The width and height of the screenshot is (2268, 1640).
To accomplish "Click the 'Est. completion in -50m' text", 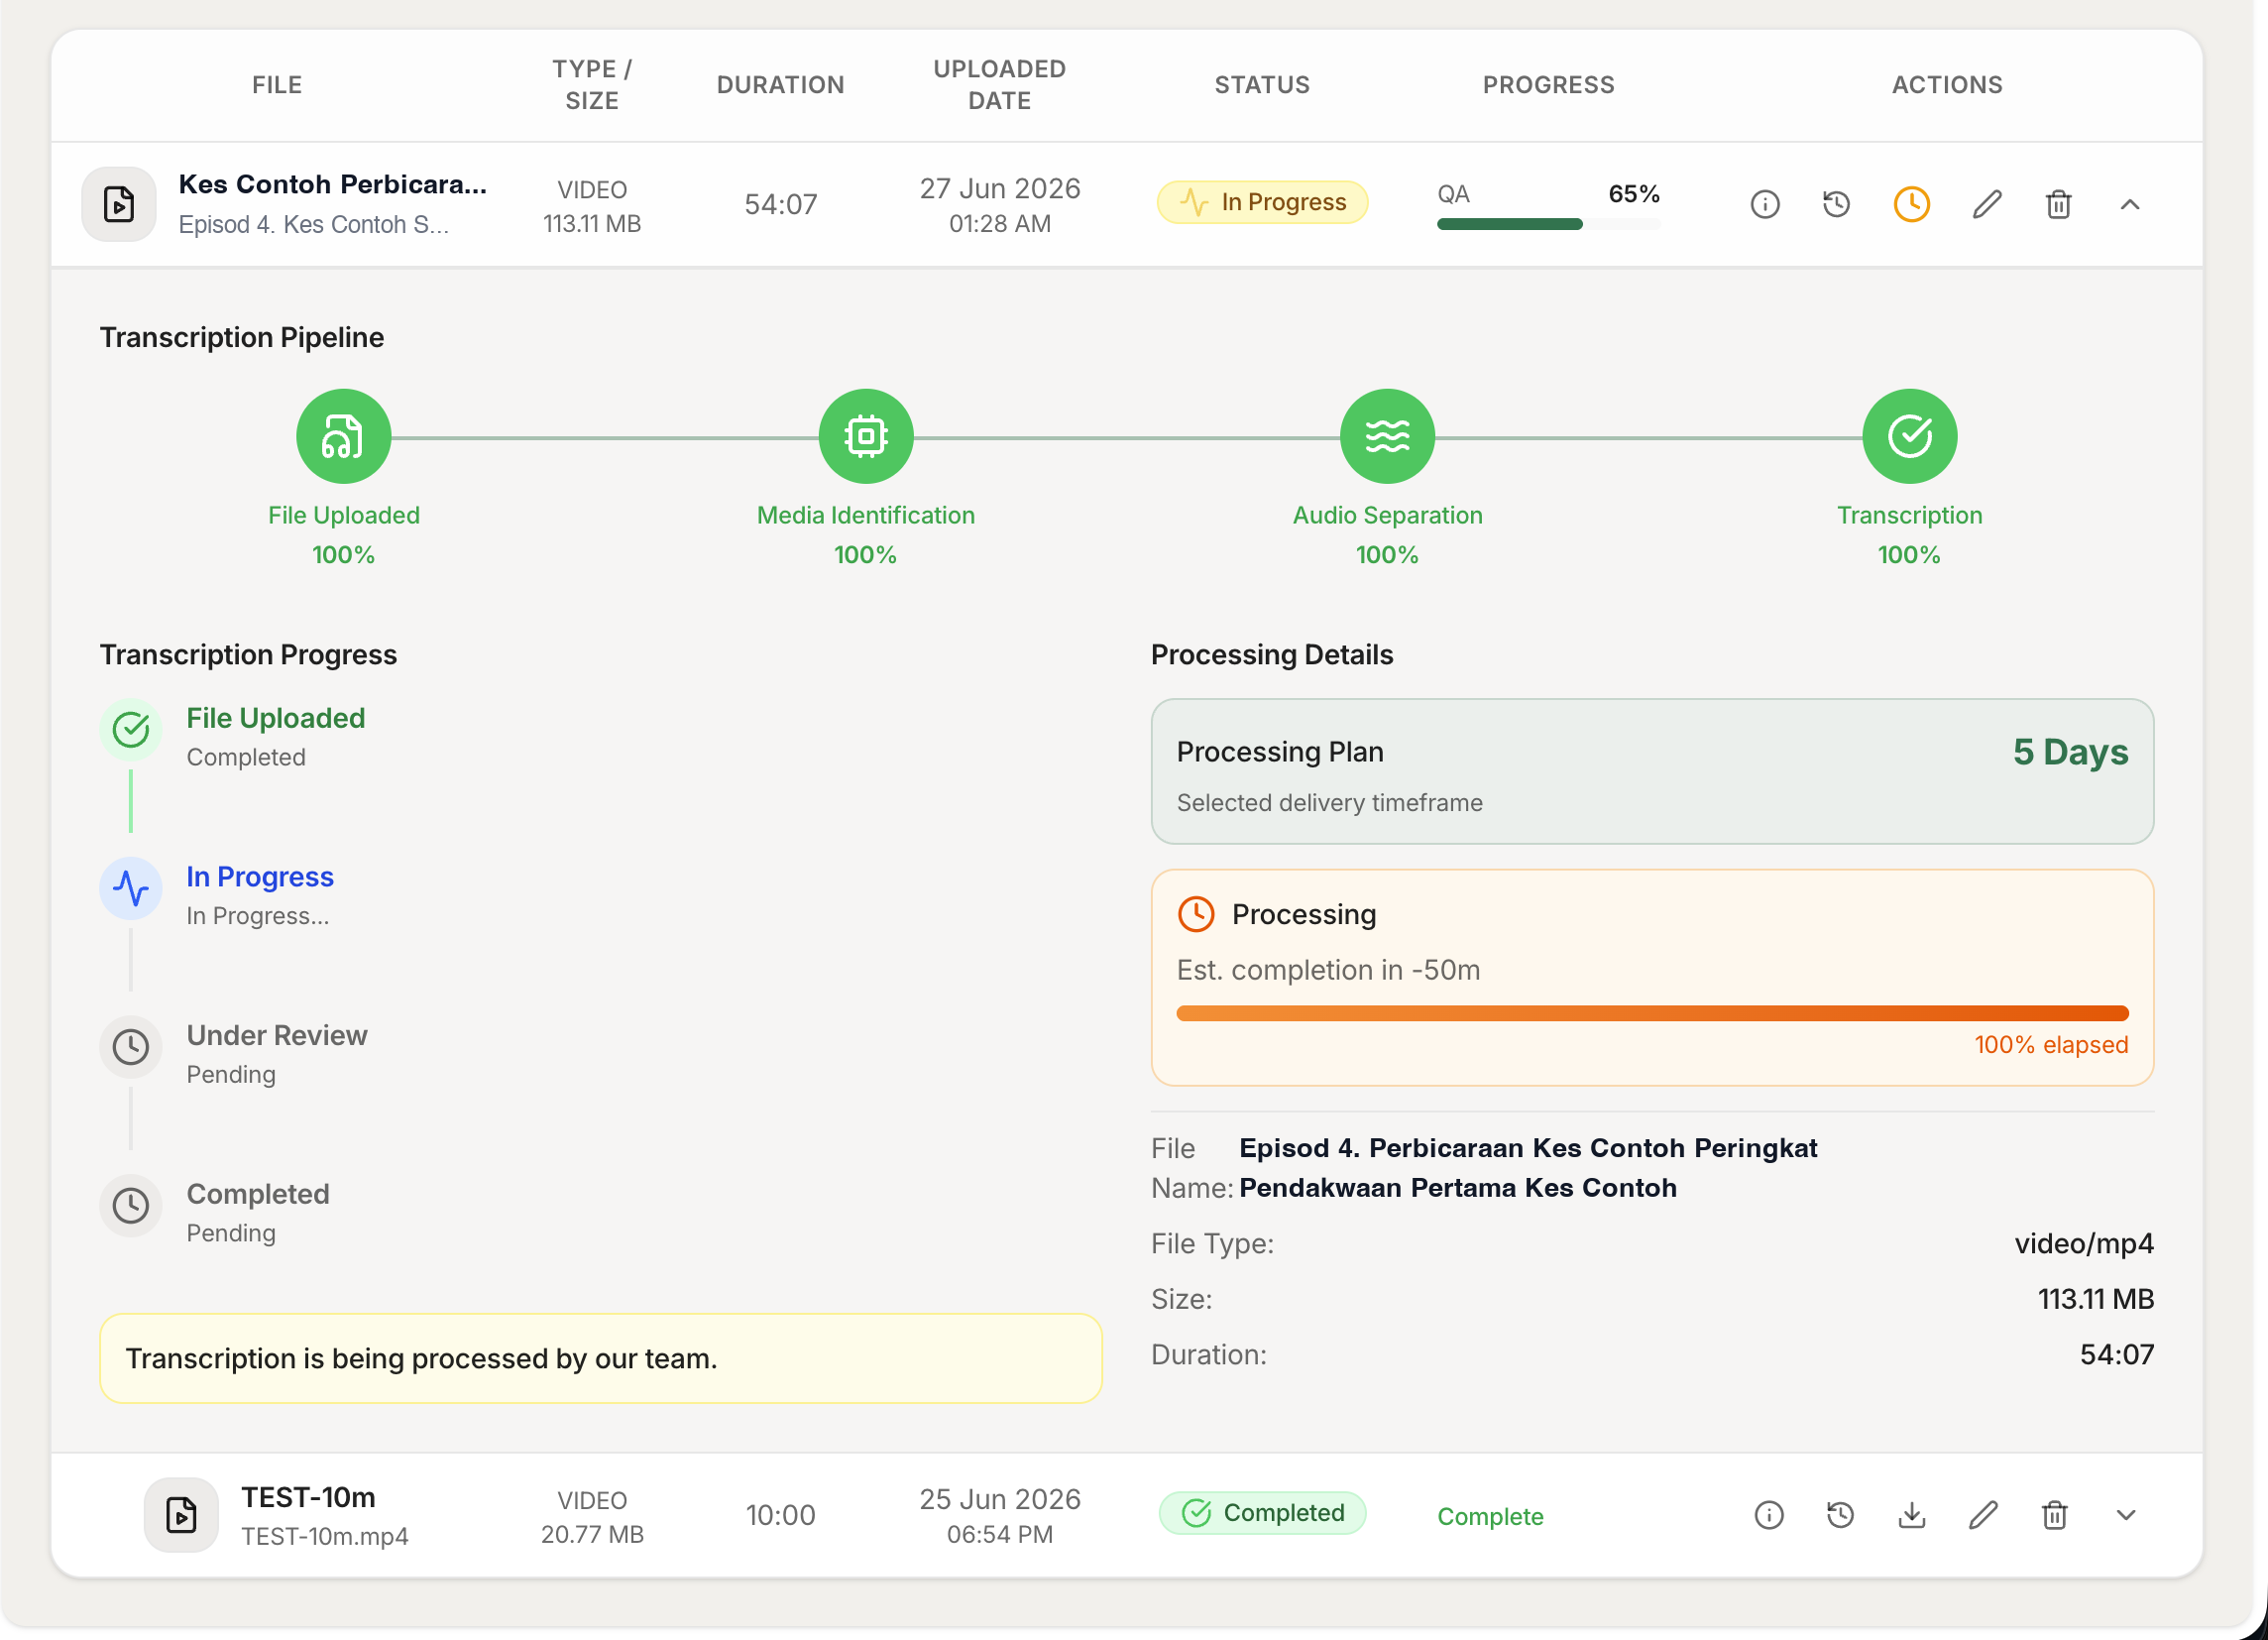I will click(x=1328, y=970).
